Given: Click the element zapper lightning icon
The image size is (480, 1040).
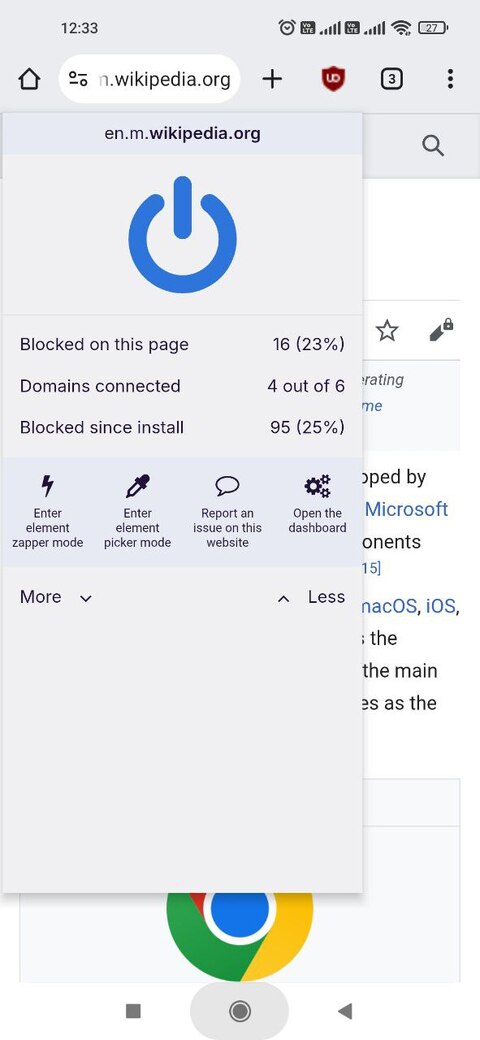Looking at the screenshot, I should pyautogui.click(x=47, y=486).
